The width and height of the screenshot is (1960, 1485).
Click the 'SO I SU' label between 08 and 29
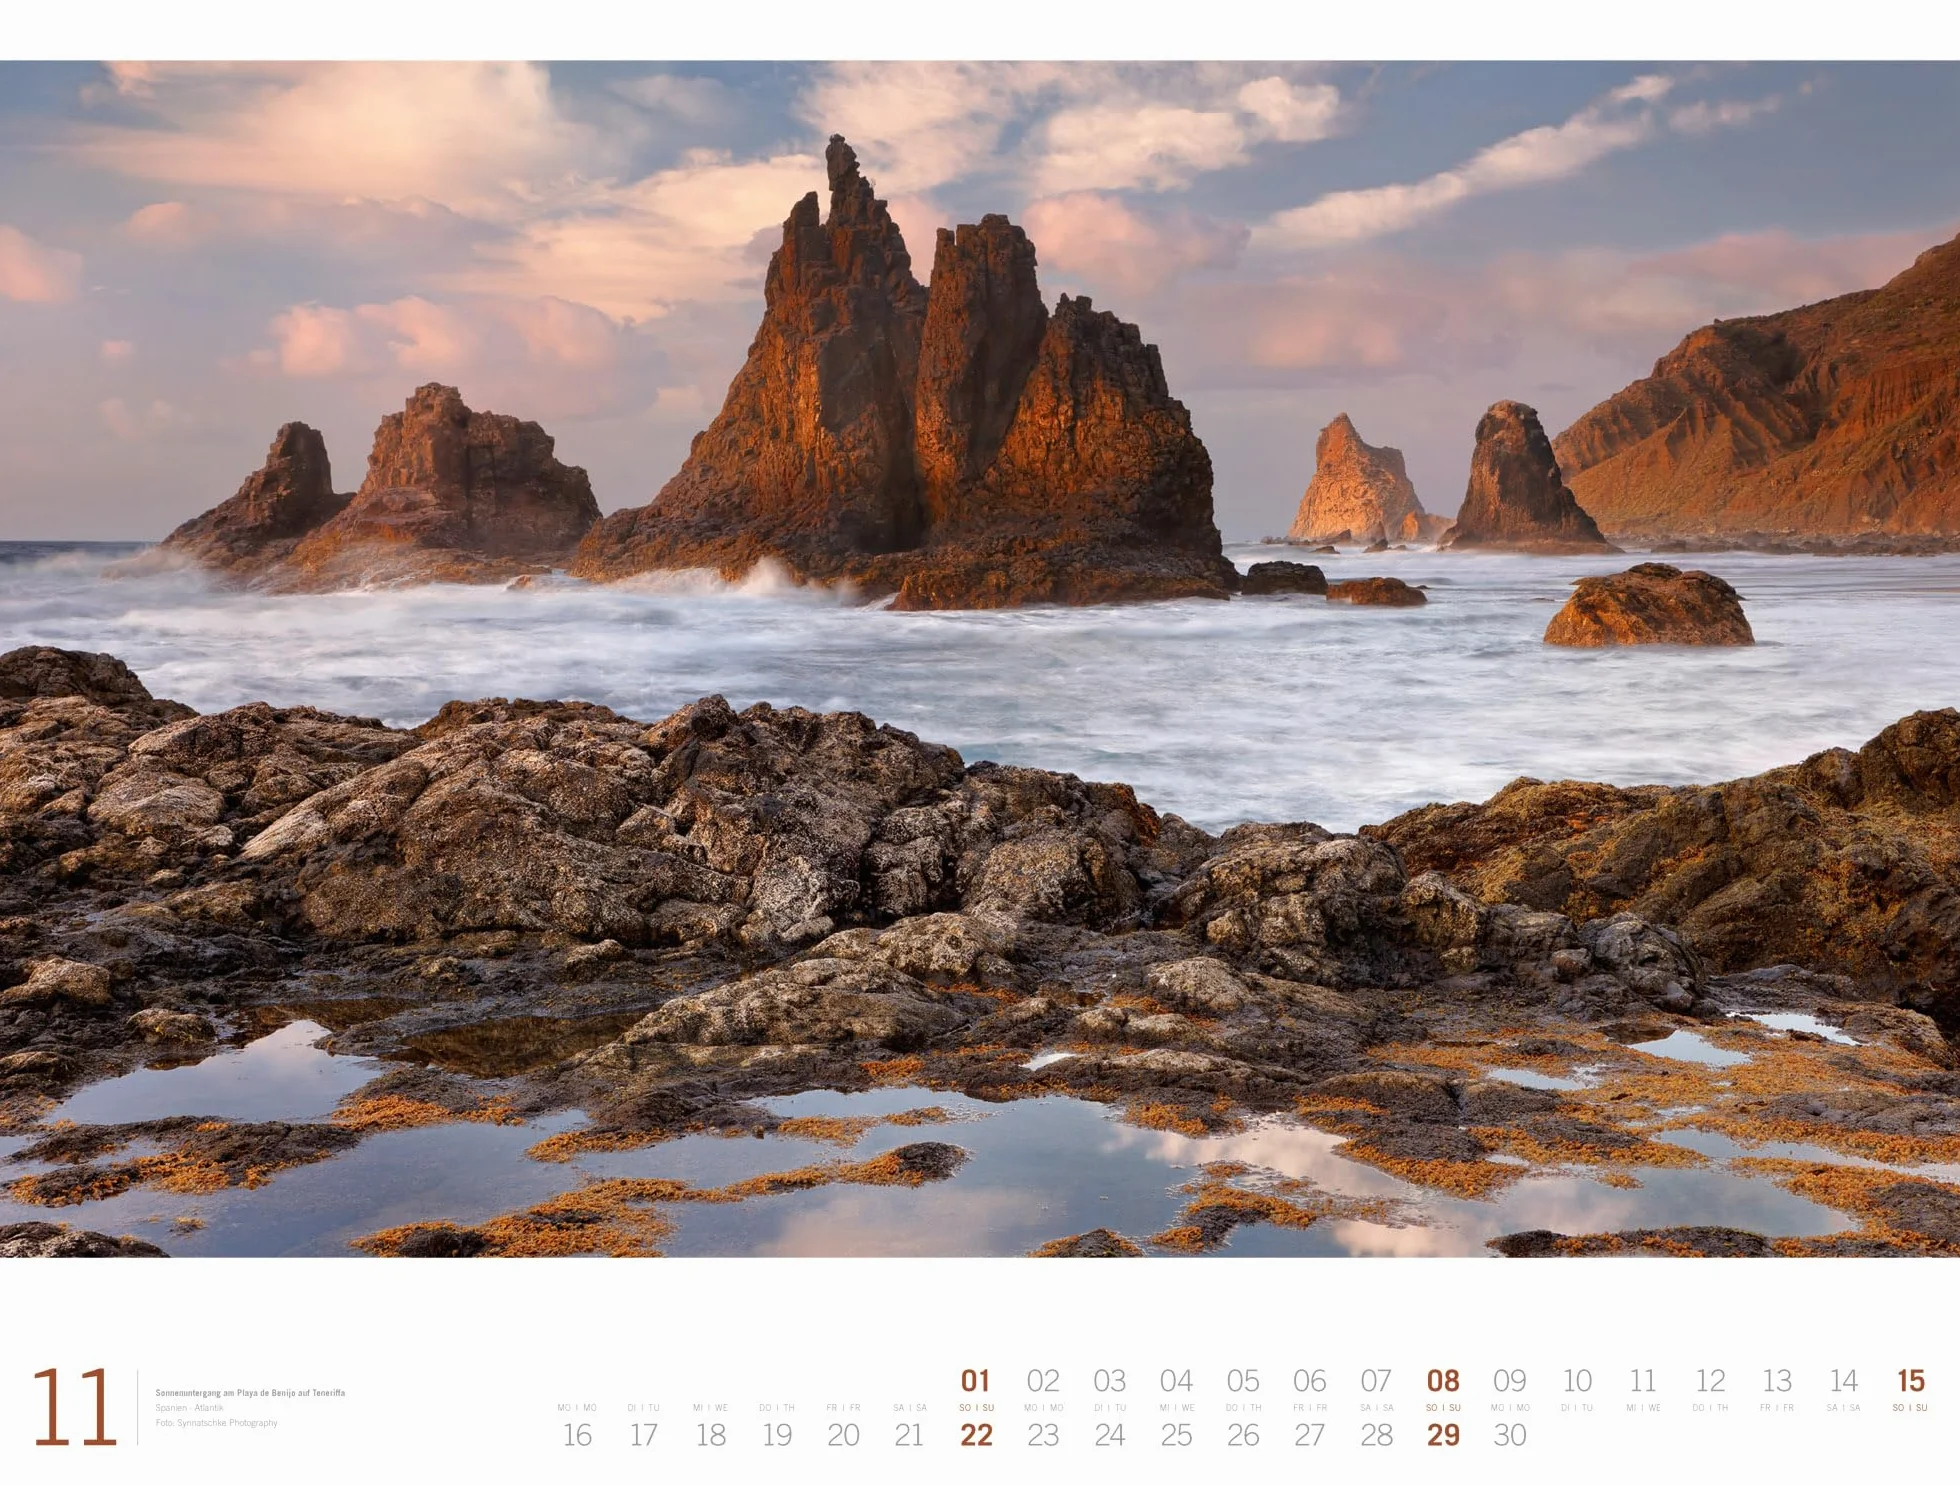(1443, 1408)
